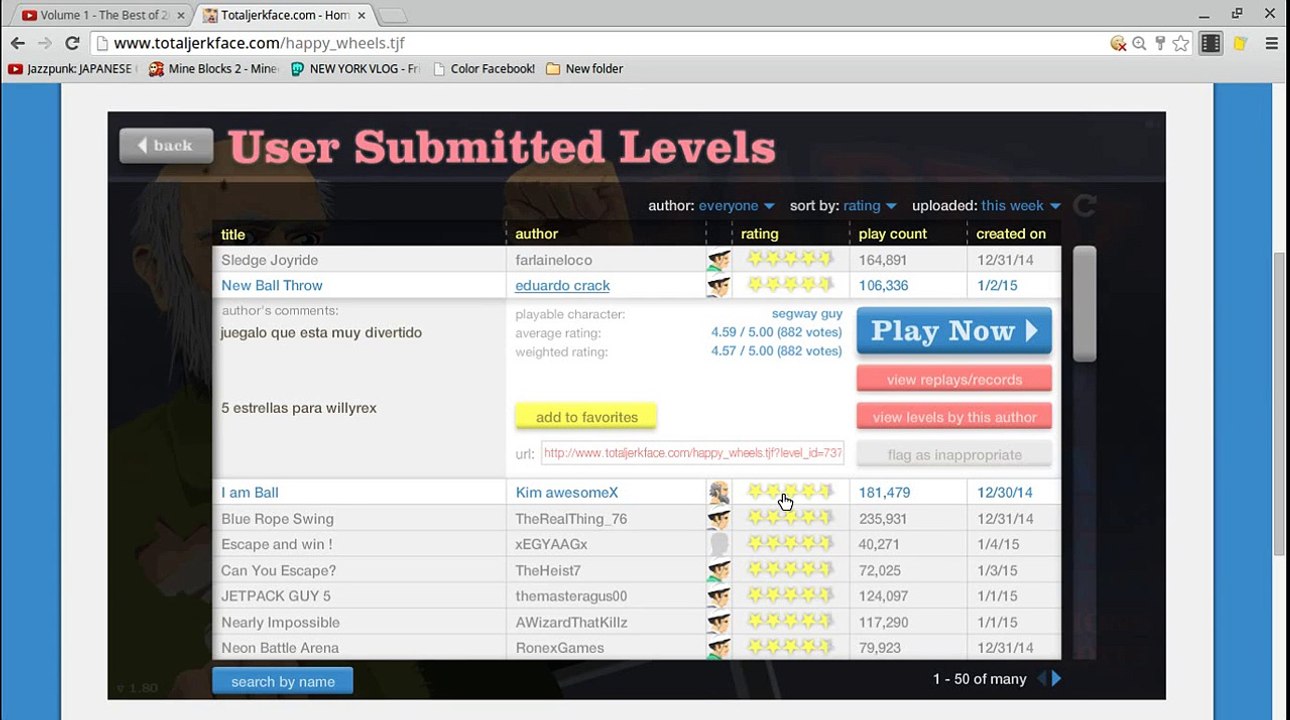Viewport: 1290px width, 720px height.
Task: Click the back arrow button in game
Action: click(x=166, y=146)
